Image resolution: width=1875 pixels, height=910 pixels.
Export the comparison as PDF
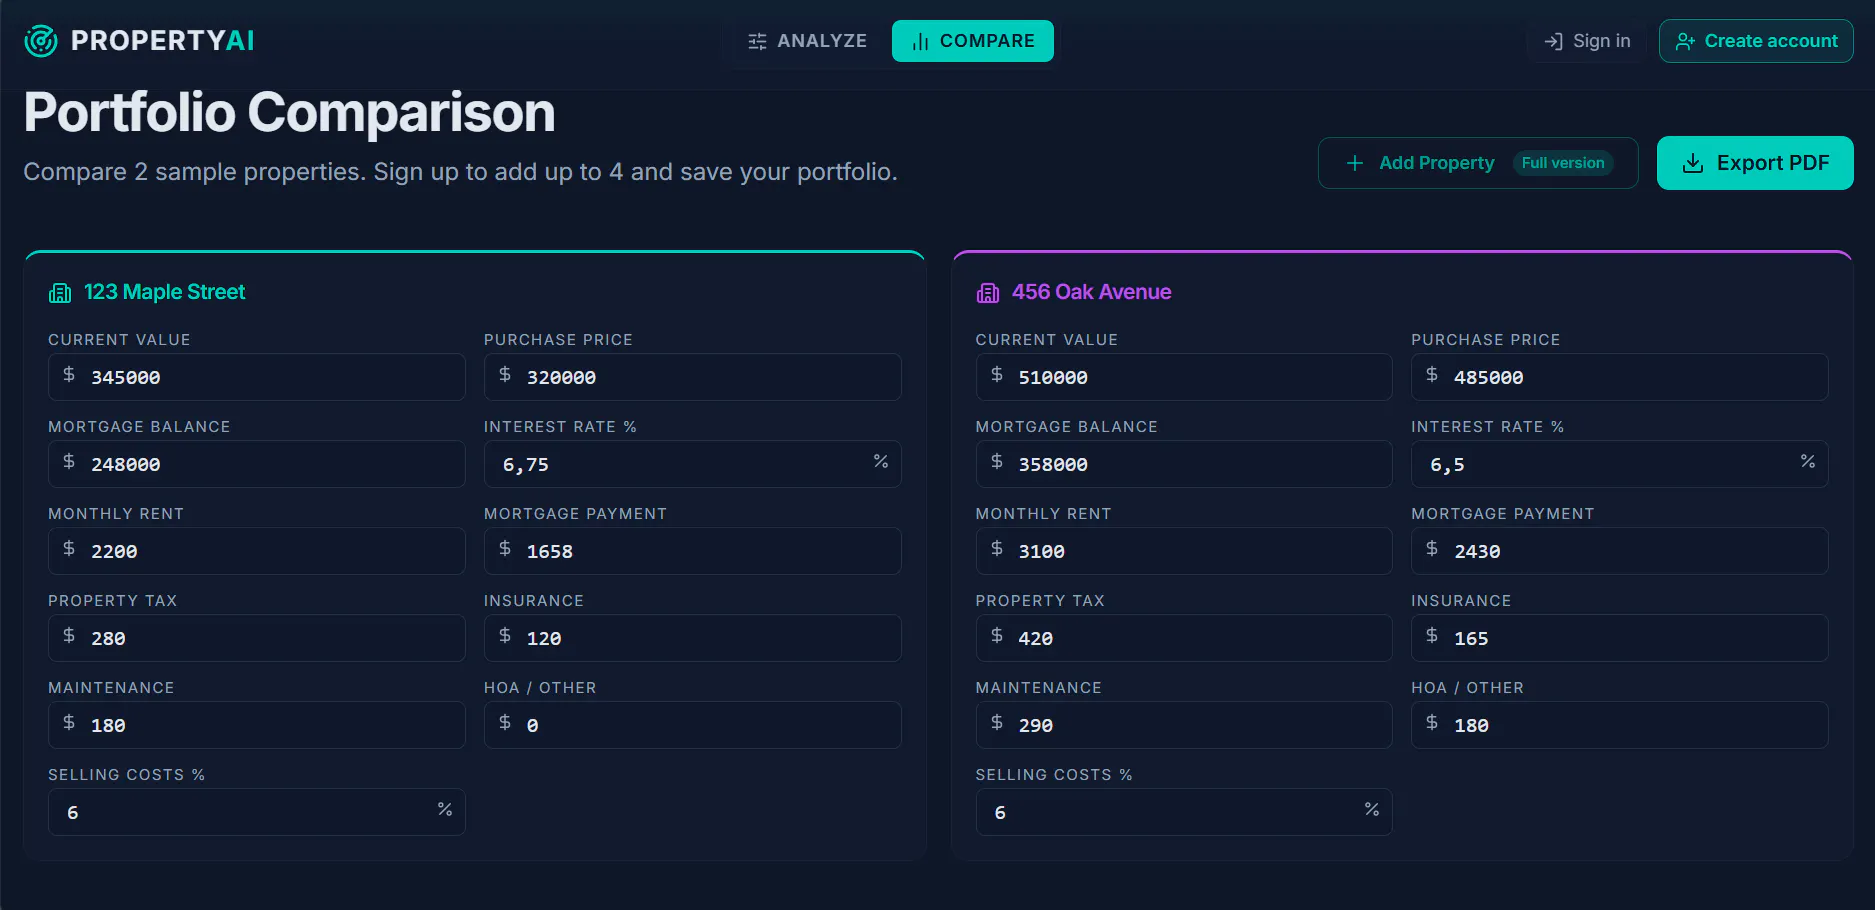(1755, 163)
